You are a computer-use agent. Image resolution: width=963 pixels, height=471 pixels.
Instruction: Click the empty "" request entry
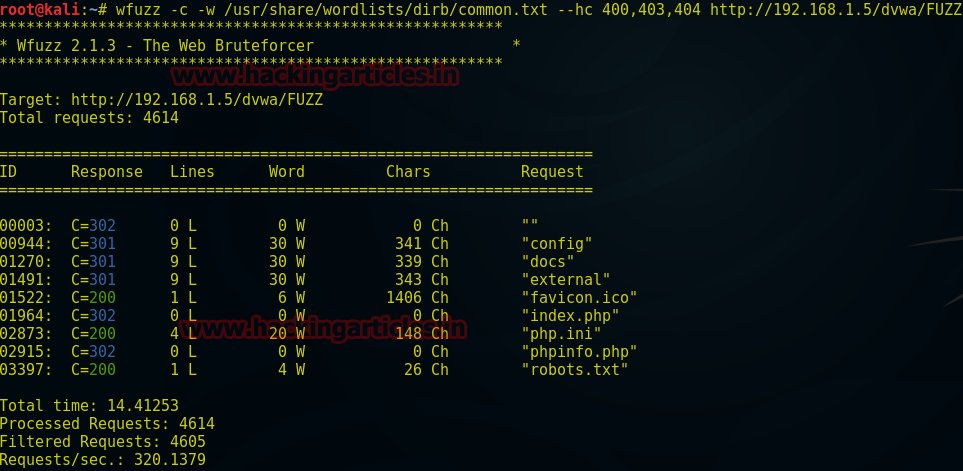point(529,225)
